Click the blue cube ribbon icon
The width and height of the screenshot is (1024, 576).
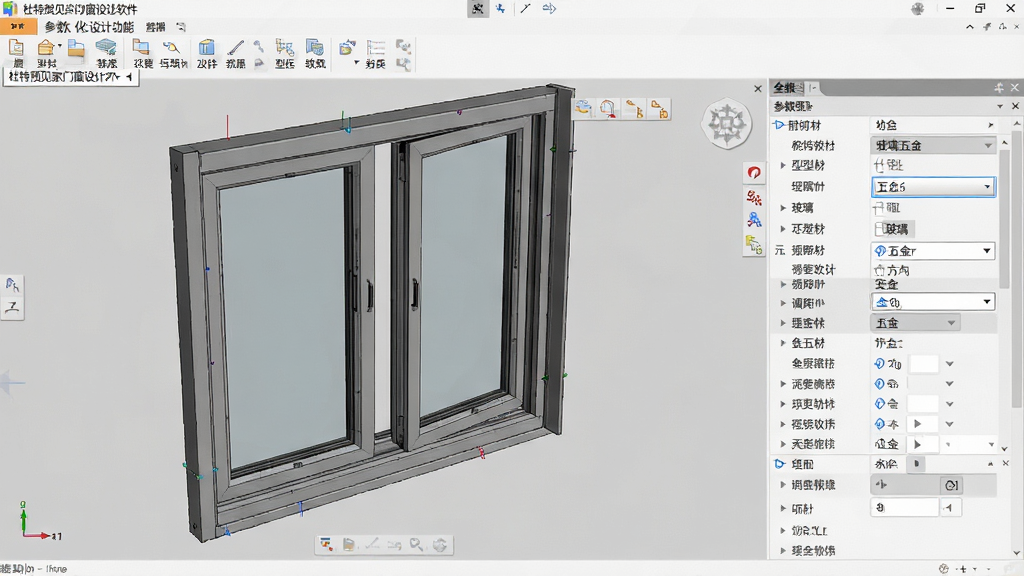click(206, 48)
